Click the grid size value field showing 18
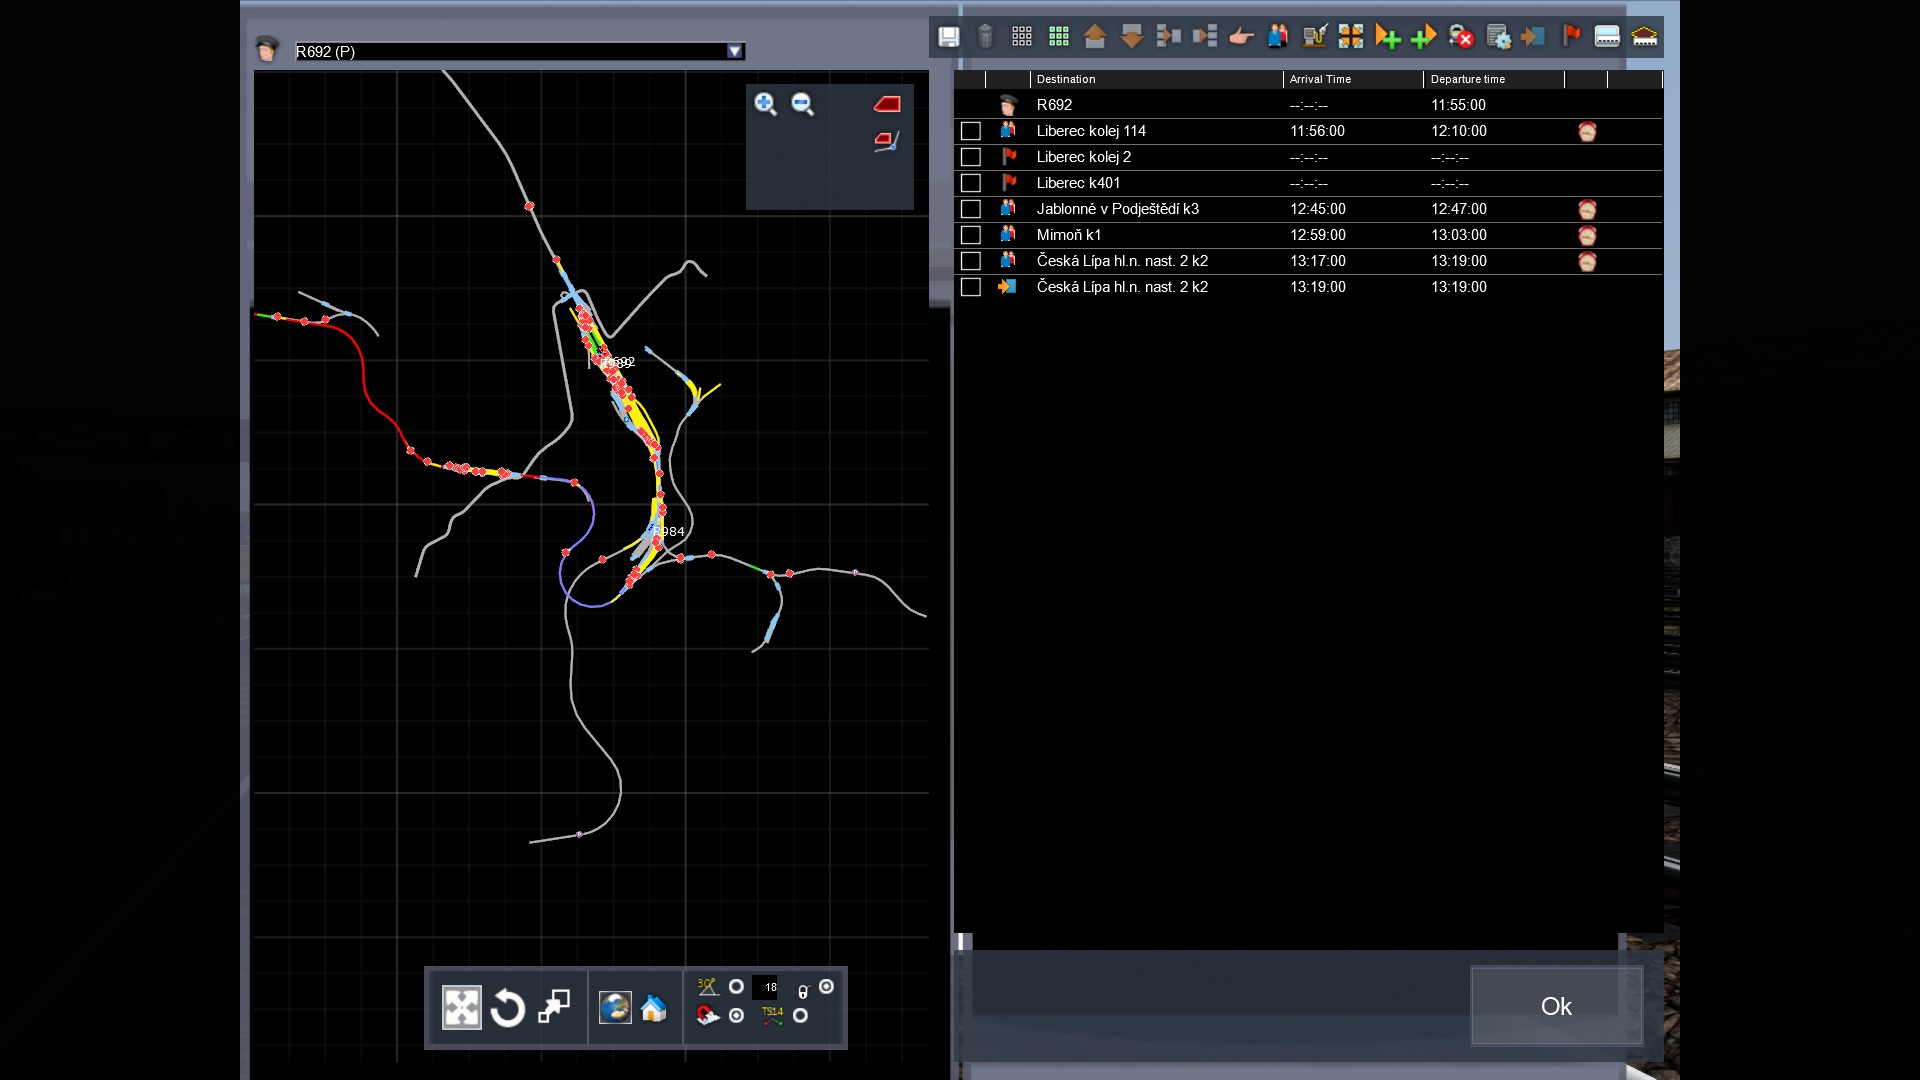 (x=766, y=988)
